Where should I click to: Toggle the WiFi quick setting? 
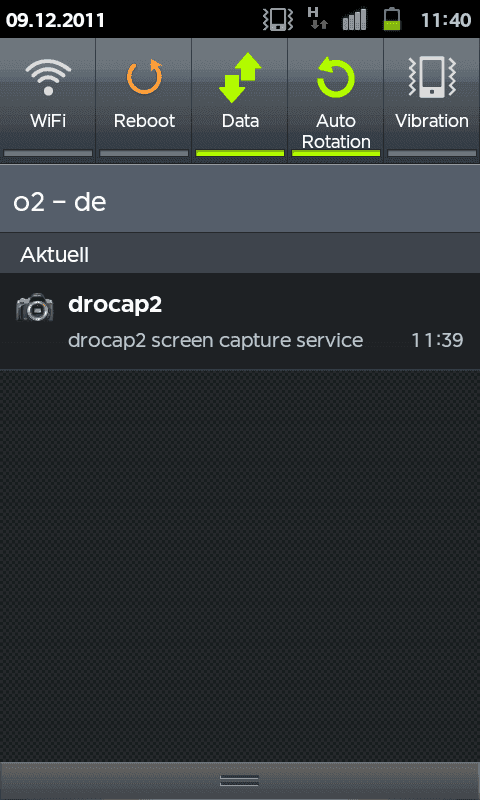48,101
